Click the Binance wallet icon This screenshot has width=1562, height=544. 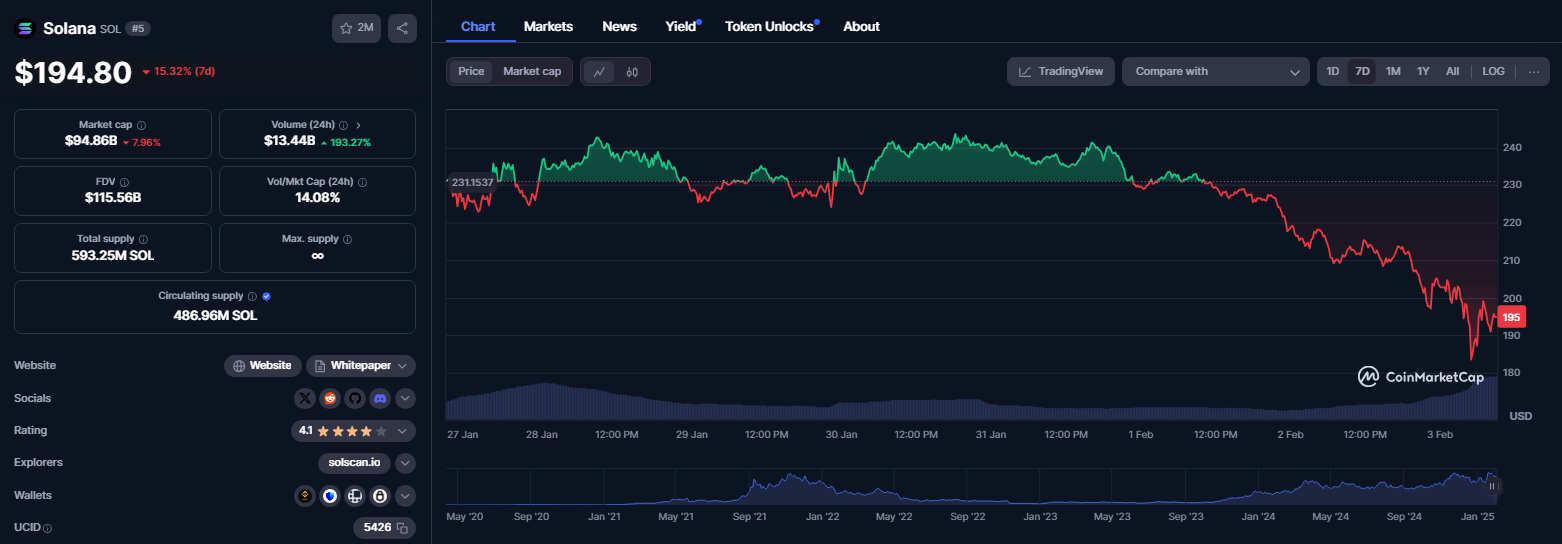pos(306,495)
